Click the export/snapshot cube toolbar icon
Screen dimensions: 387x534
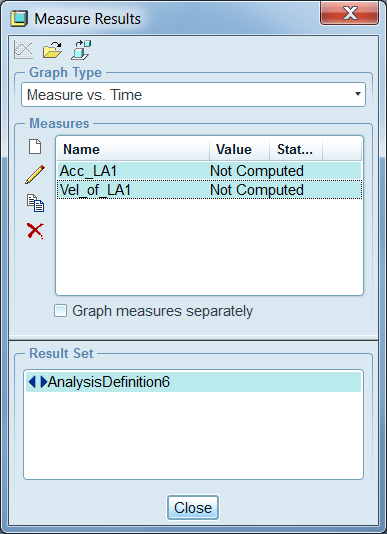coord(81,50)
